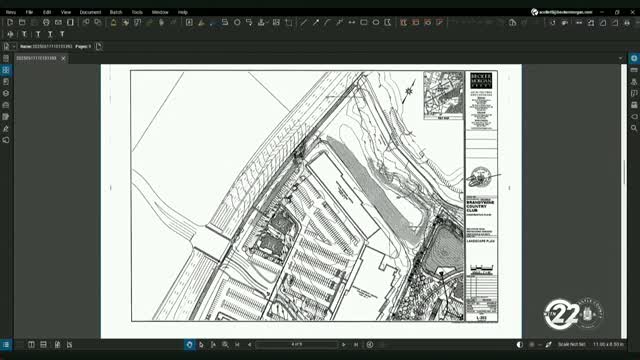640x360 pixels.
Task: Open the Revu menu
Action: tap(11, 12)
